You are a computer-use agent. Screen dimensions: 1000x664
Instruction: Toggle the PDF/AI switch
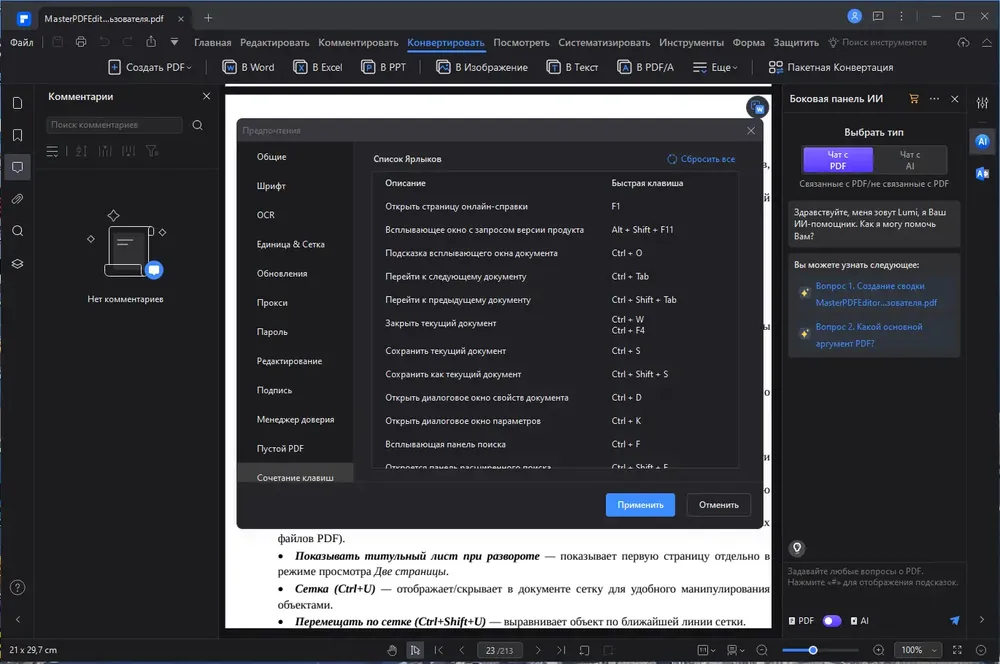pos(832,621)
